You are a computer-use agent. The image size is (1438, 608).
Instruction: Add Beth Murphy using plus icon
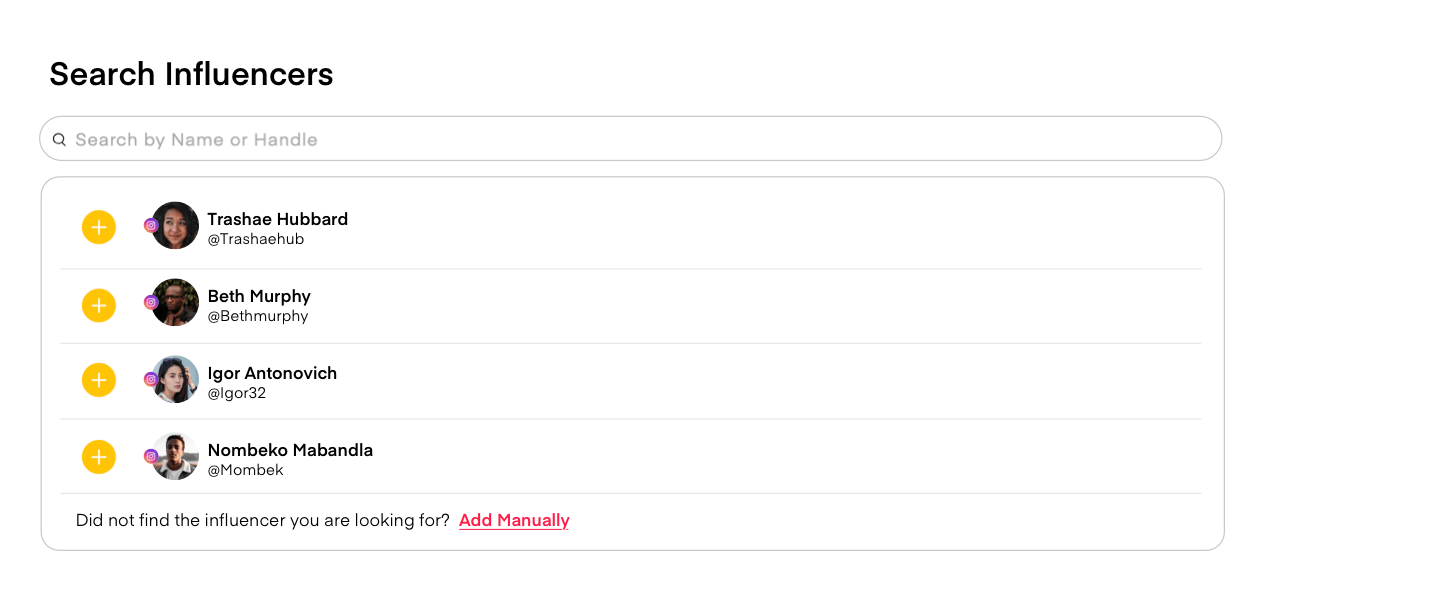coord(99,304)
